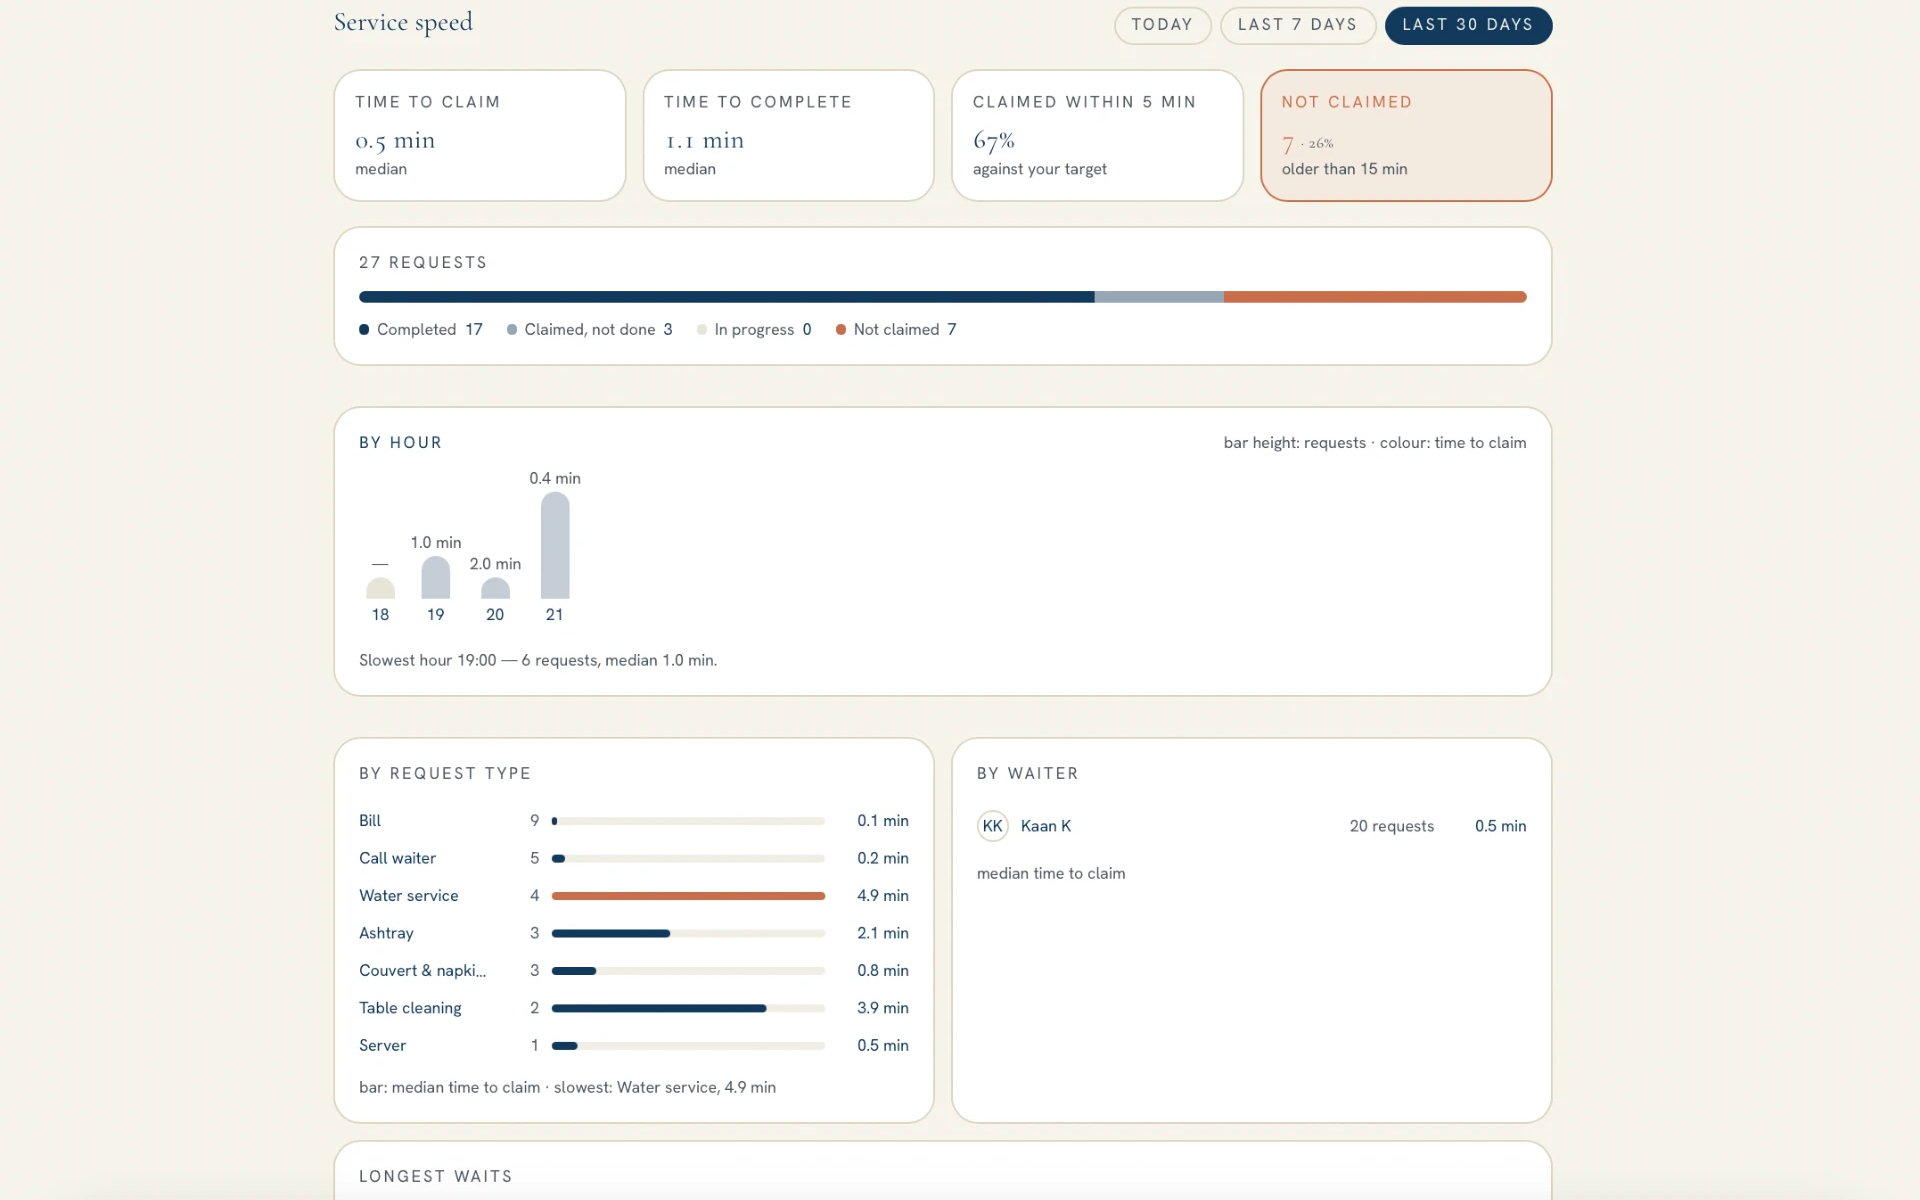Click the Table cleaning progress bar
Screen dimensions: 1920x1200
688,1008
